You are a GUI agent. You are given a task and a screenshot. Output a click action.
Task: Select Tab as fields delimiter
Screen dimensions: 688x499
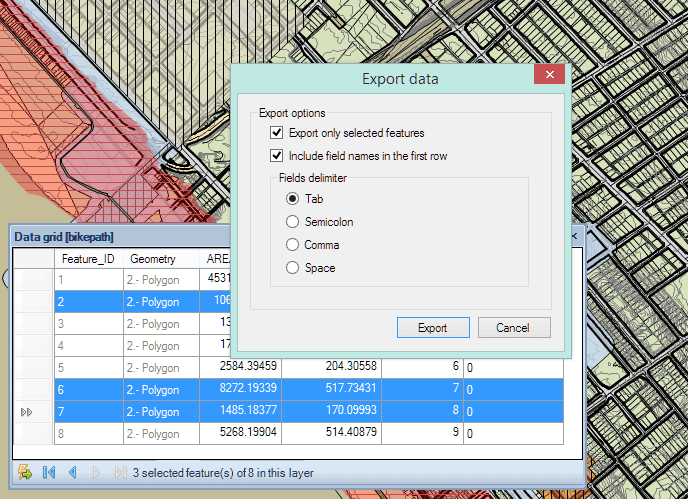pos(293,198)
